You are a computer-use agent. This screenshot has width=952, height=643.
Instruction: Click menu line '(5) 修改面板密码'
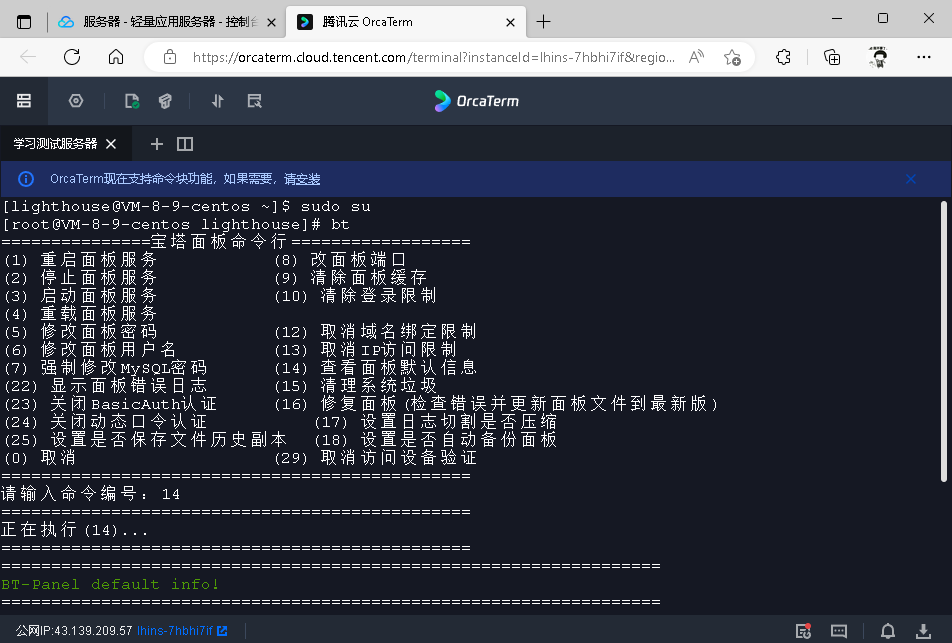(80, 332)
